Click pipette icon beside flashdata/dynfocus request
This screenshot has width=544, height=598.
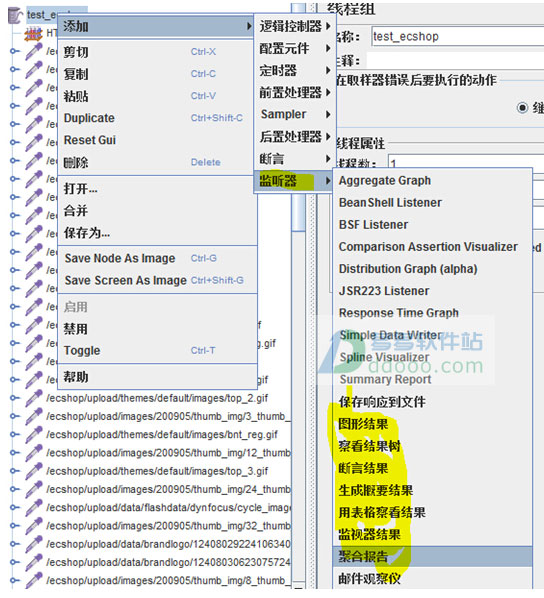click(34, 508)
